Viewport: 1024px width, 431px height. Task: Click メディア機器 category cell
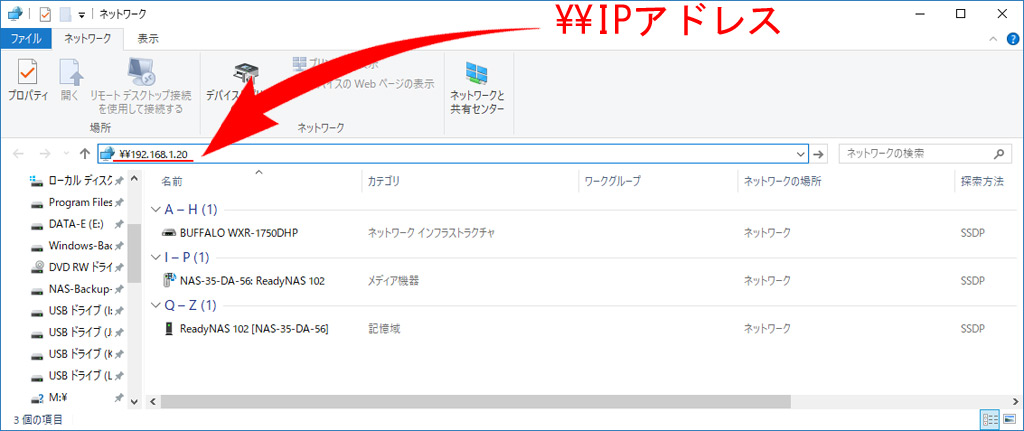pos(393,281)
